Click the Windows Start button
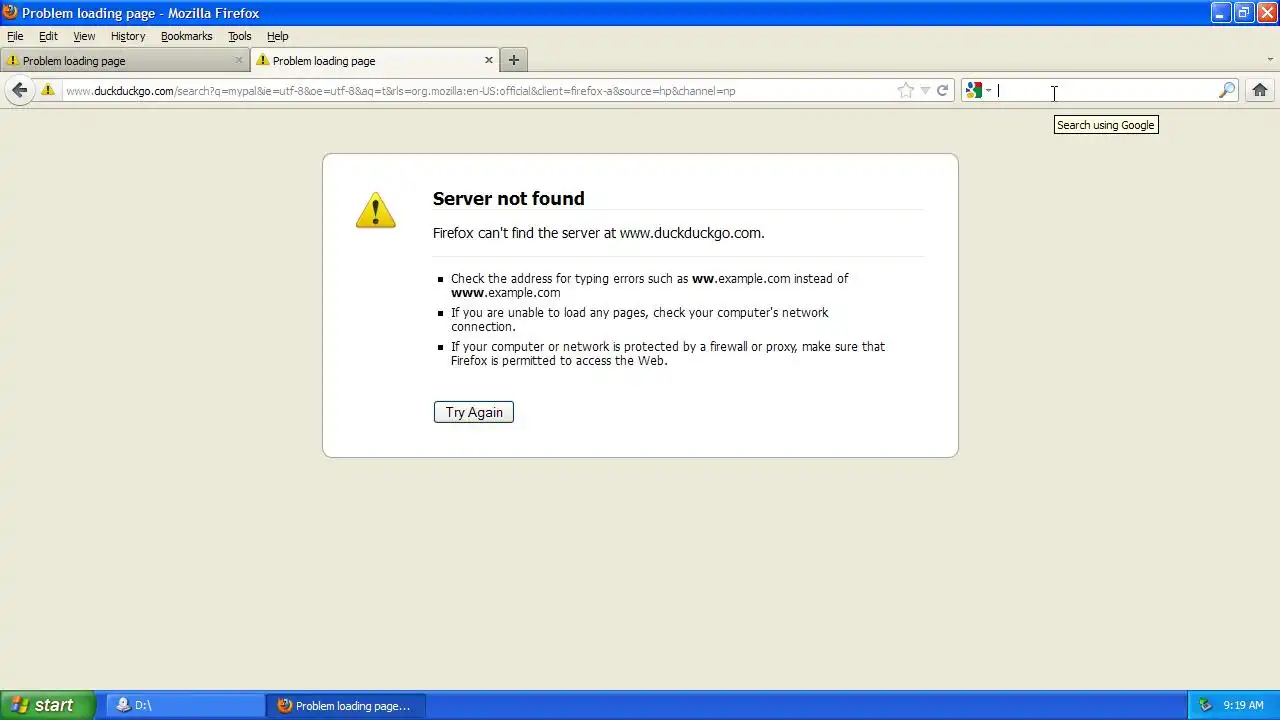1280x720 pixels. tap(47, 705)
